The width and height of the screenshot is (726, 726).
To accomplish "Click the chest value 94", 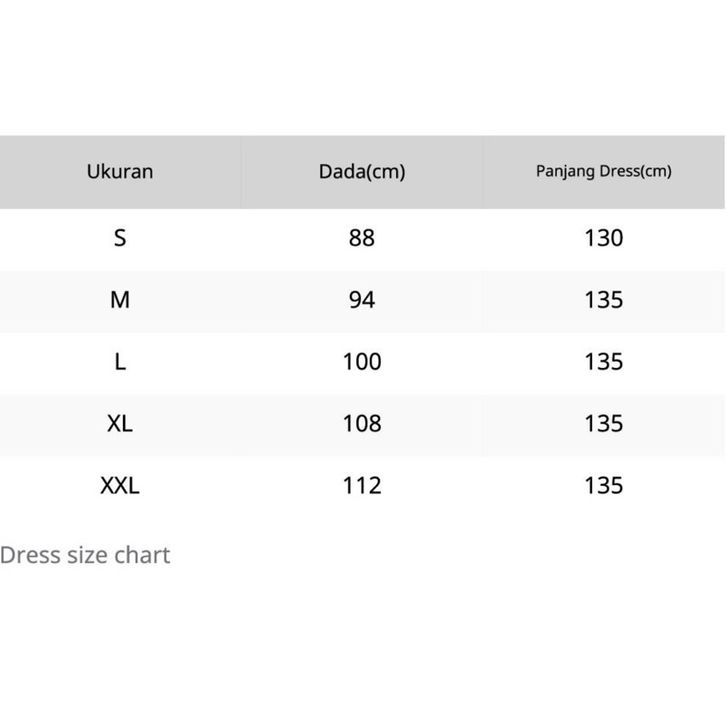I will coord(362,300).
